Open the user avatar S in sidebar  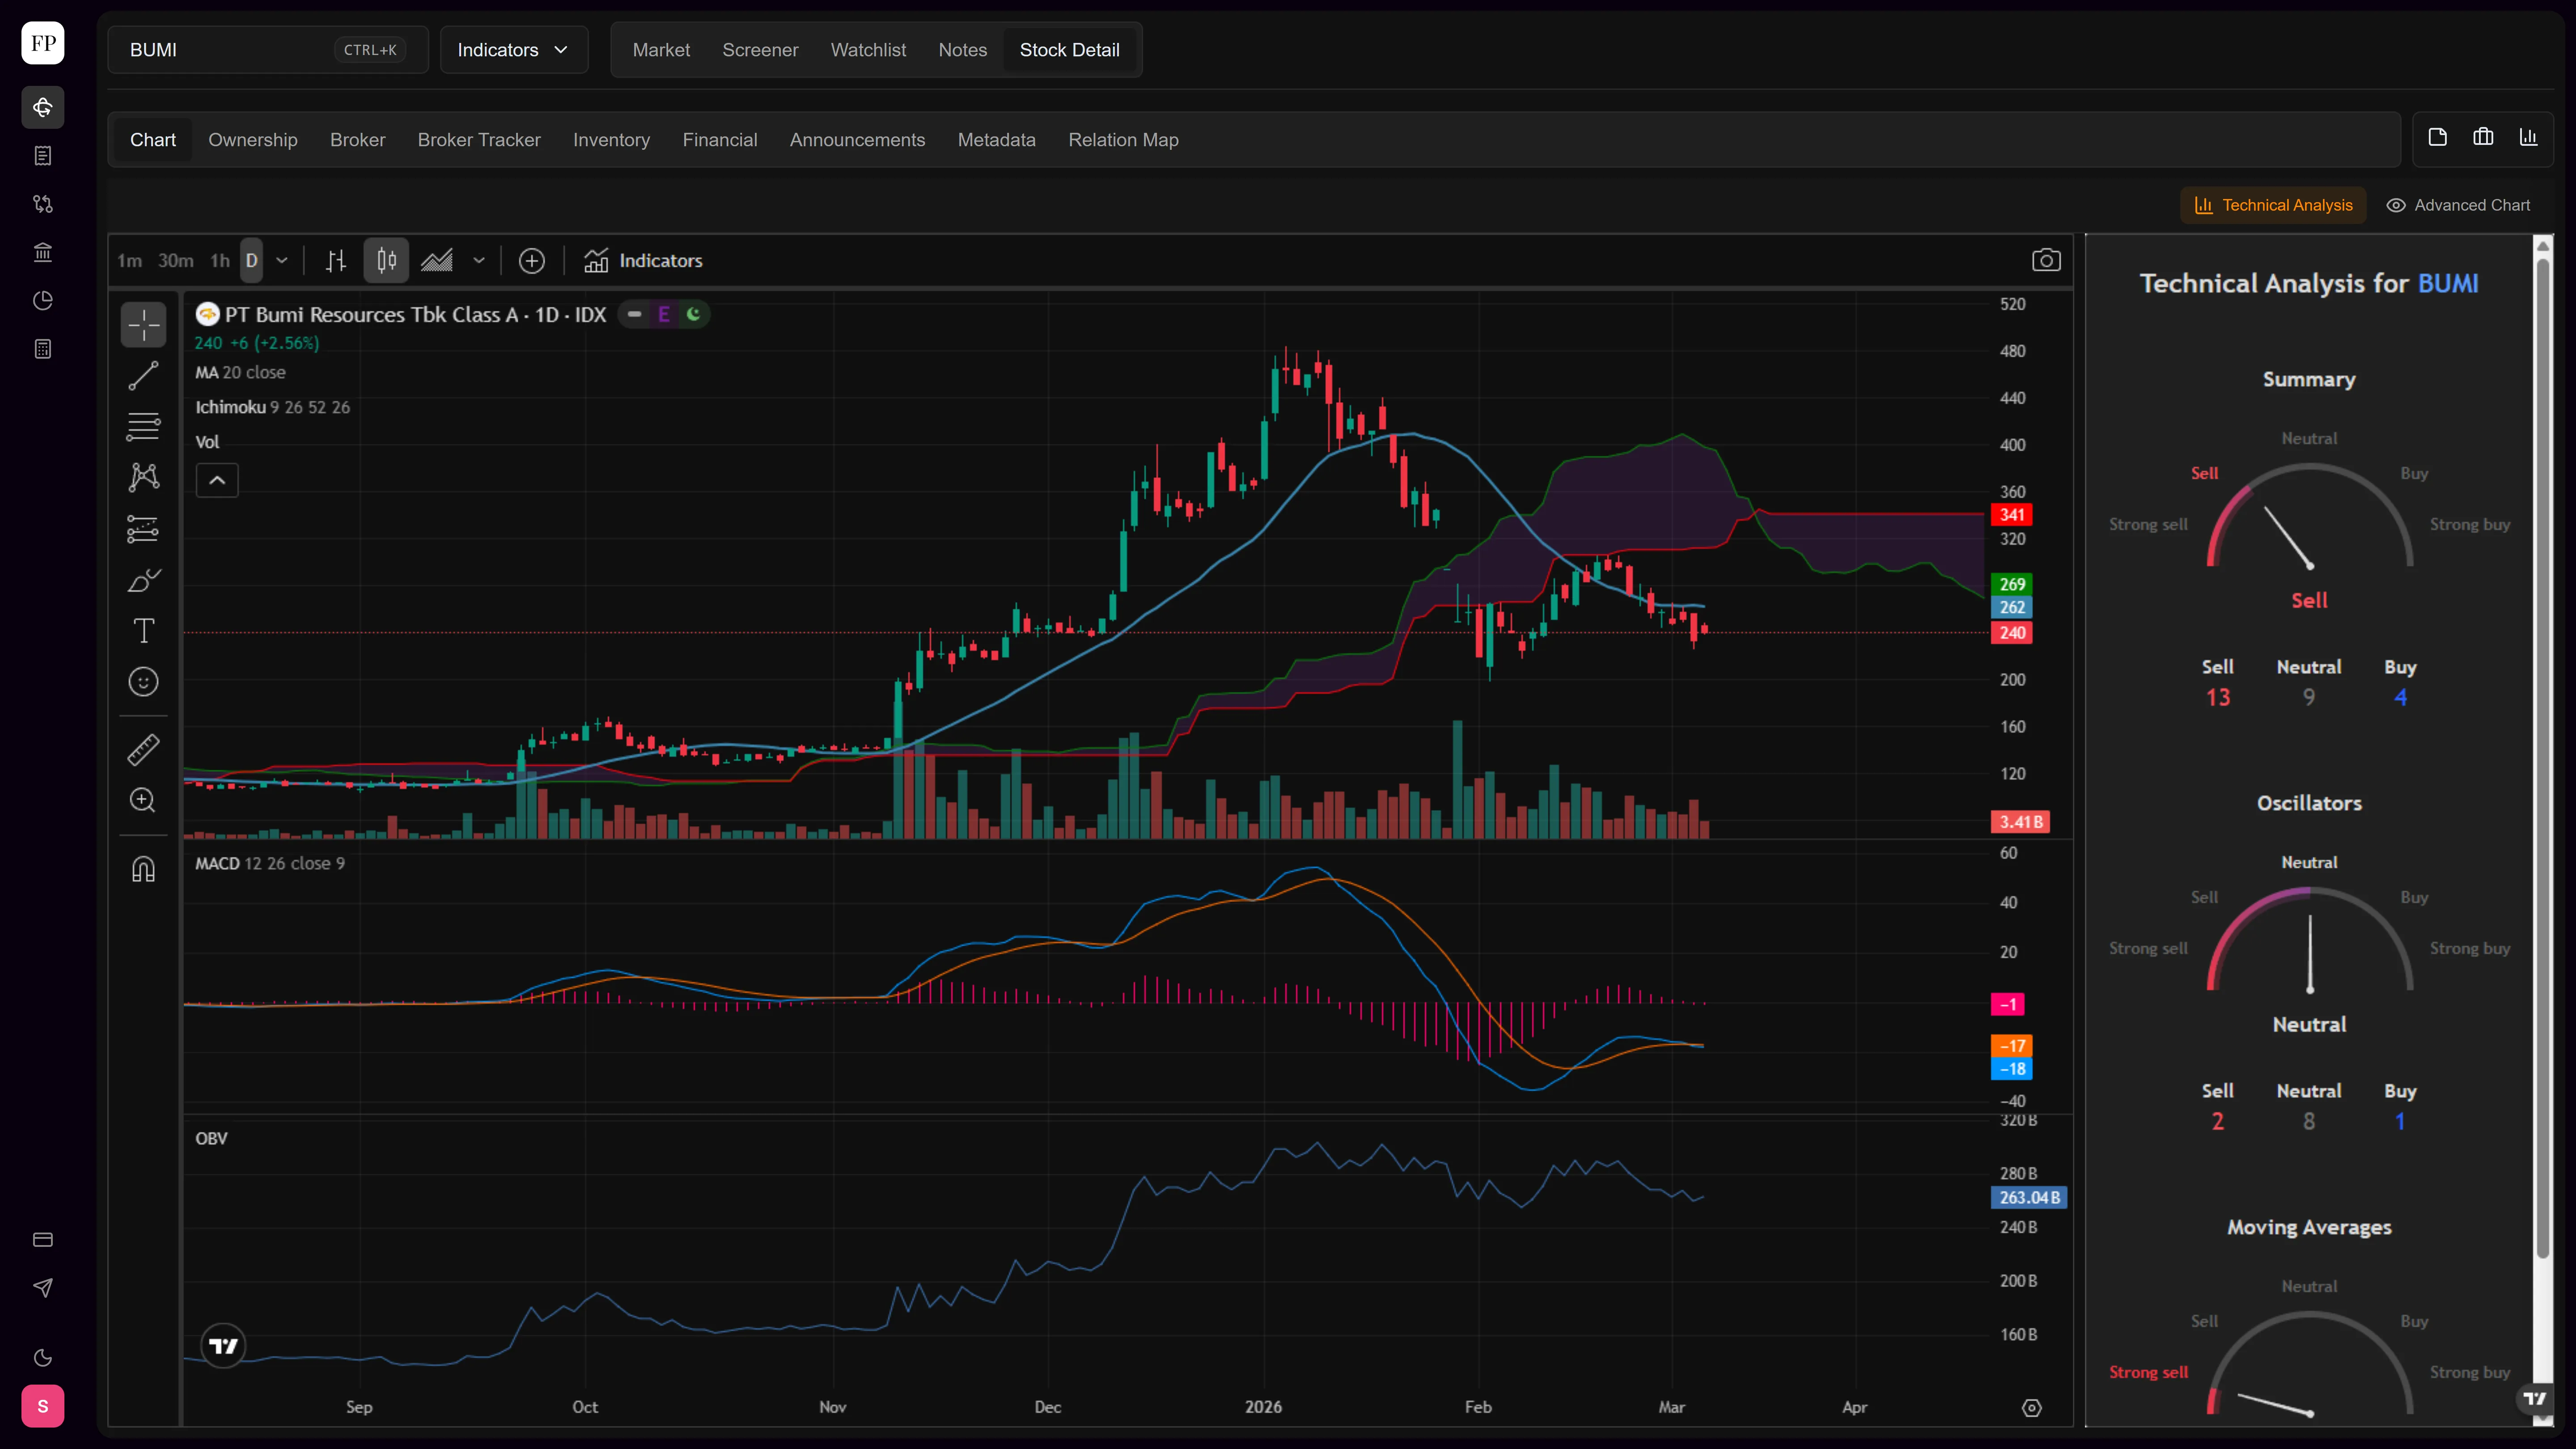(43, 1407)
